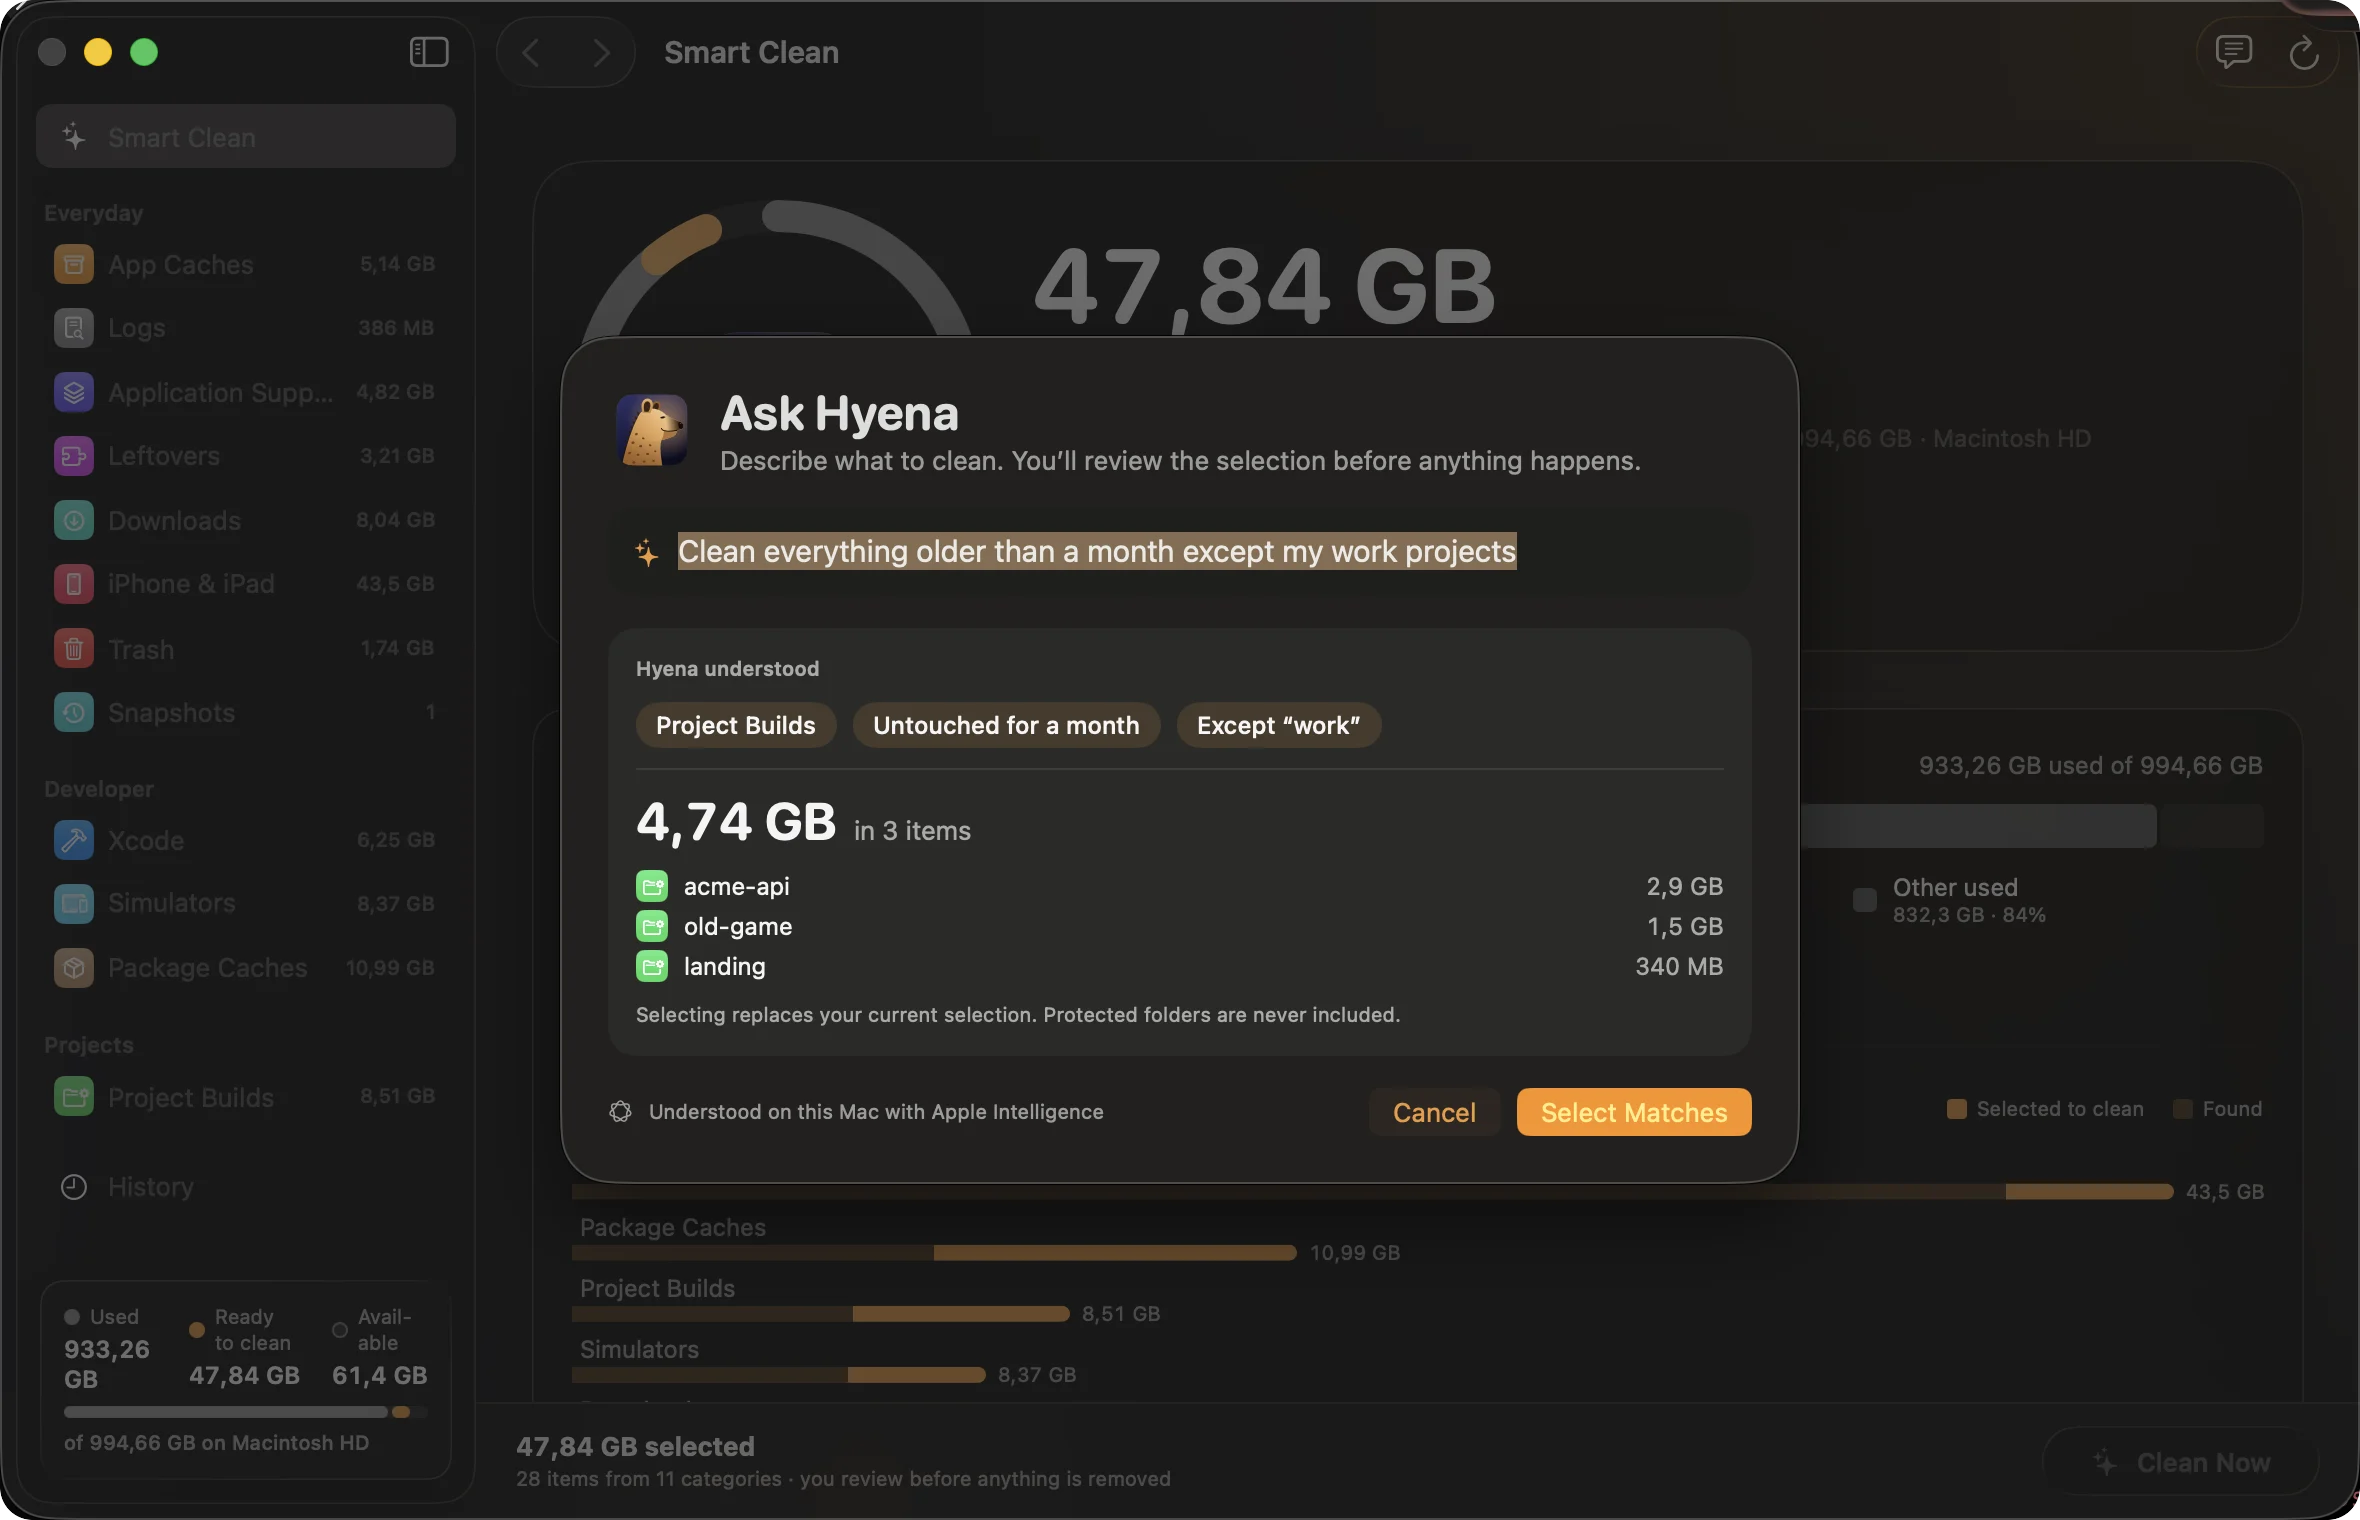This screenshot has height=1520, width=2360.
Task: Click the Clean Now button
Action: [2181, 1462]
